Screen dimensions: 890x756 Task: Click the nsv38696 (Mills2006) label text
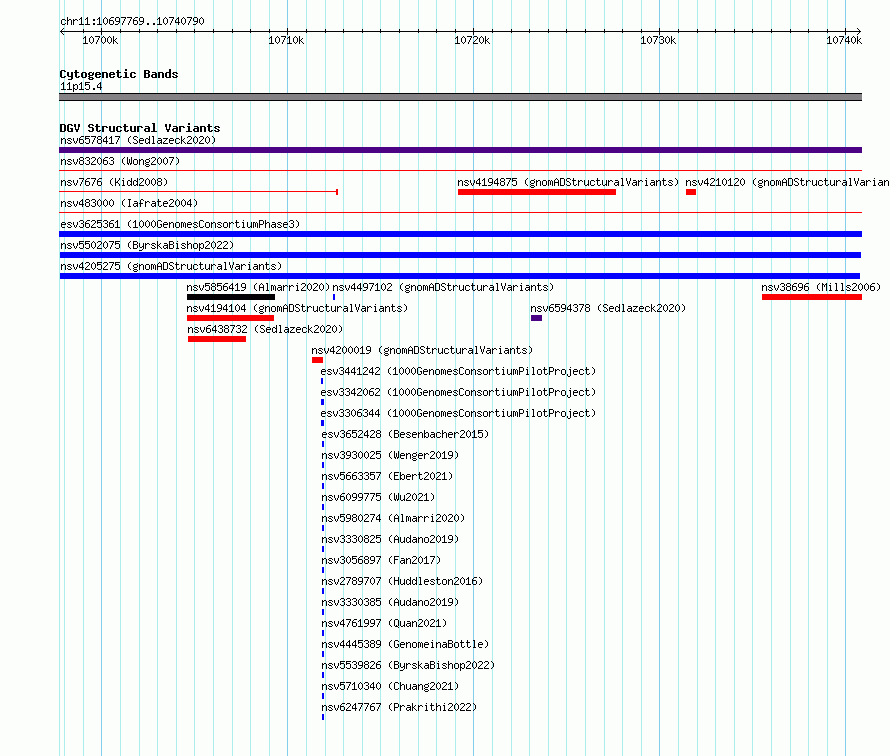click(821, 287)
